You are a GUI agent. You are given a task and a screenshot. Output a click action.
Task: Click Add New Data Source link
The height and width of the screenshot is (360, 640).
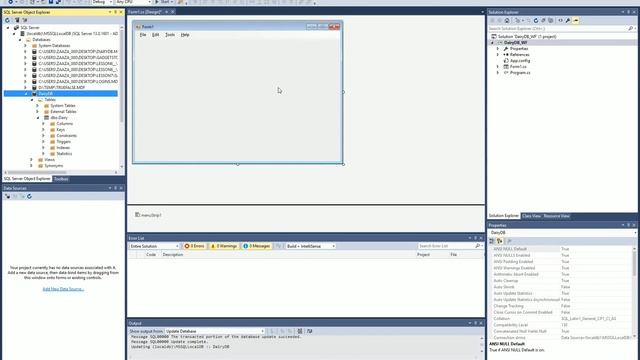click(x=63, y=289)
